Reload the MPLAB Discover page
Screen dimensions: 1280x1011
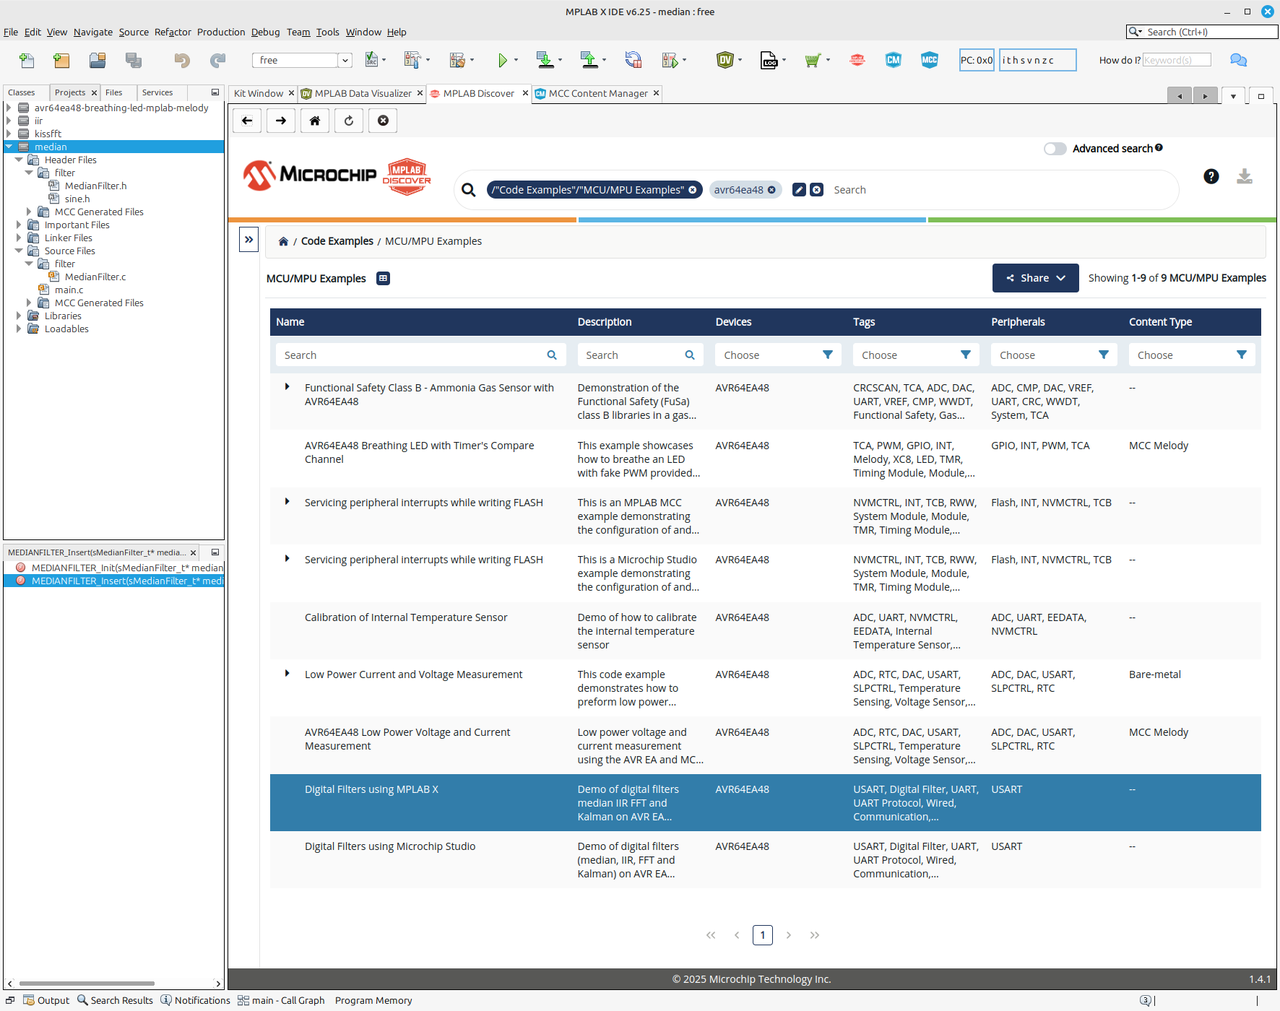(349, 121)
